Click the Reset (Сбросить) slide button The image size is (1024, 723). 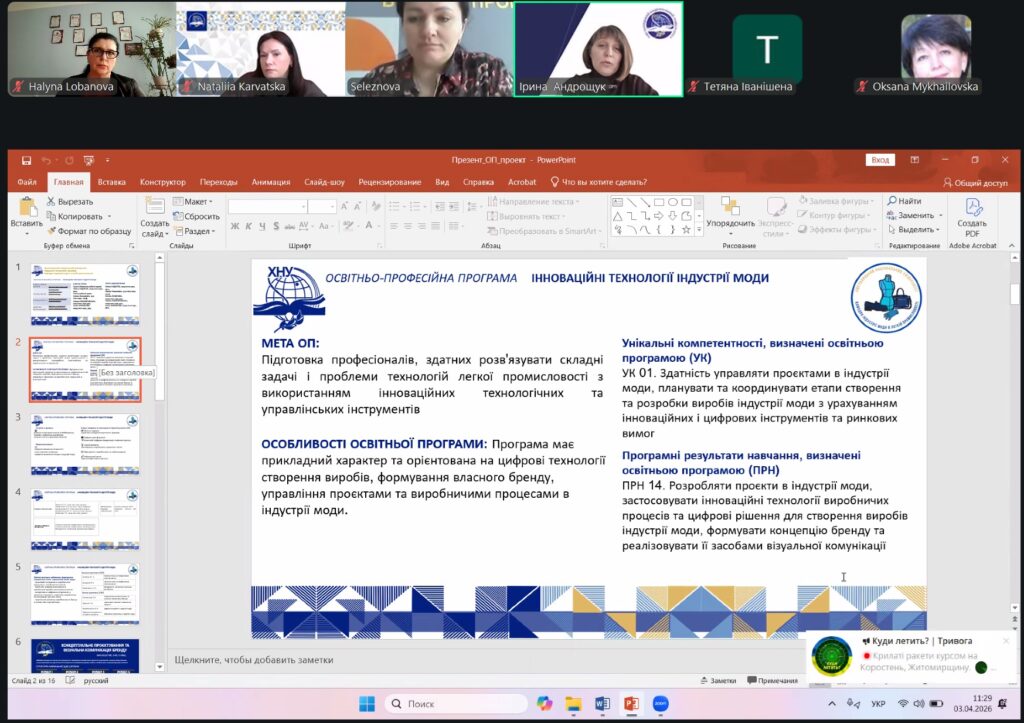(196, 216)
